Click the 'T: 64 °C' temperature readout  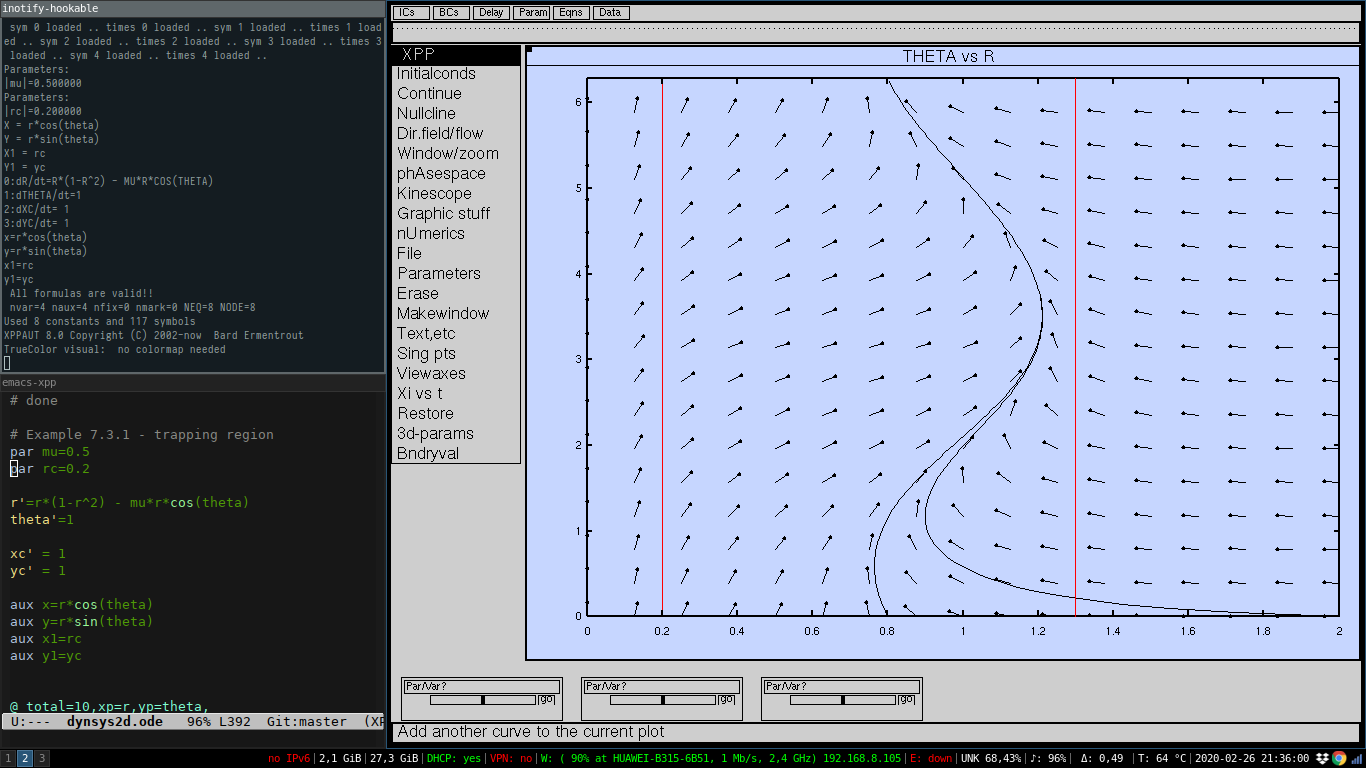click(1162, 758)
